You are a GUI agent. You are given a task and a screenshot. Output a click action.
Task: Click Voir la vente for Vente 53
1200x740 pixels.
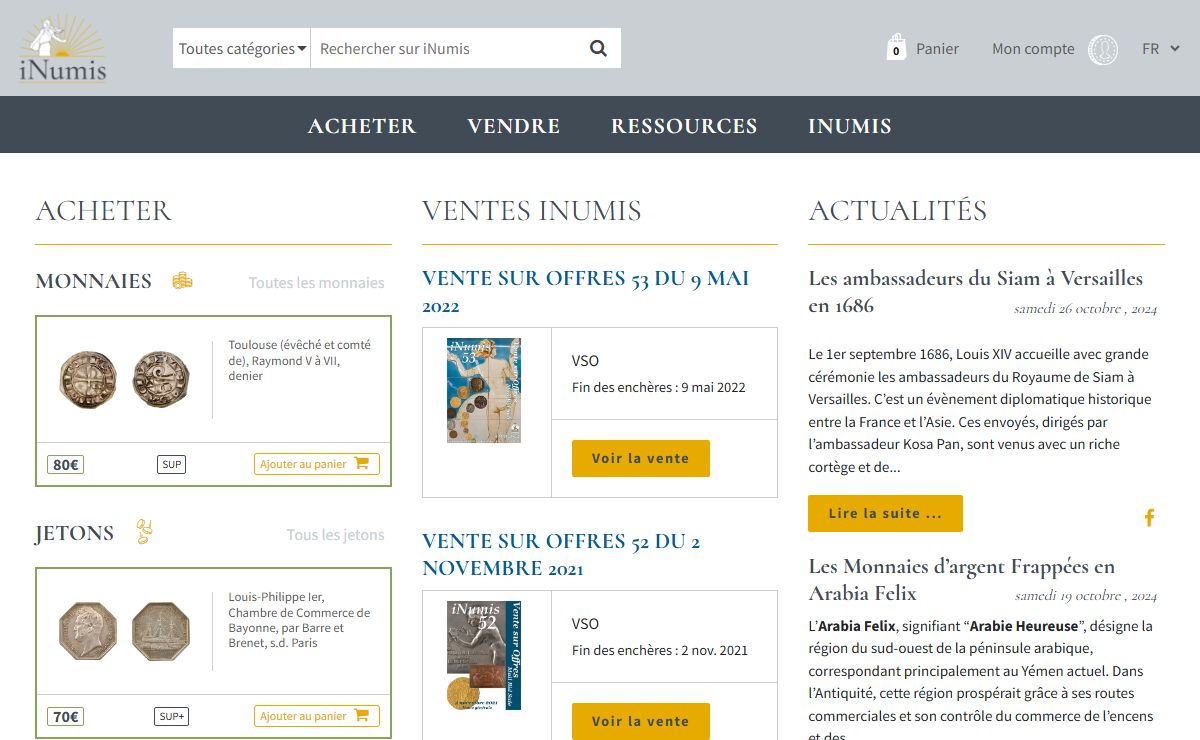pyautogui.click(x=641, y=458)
